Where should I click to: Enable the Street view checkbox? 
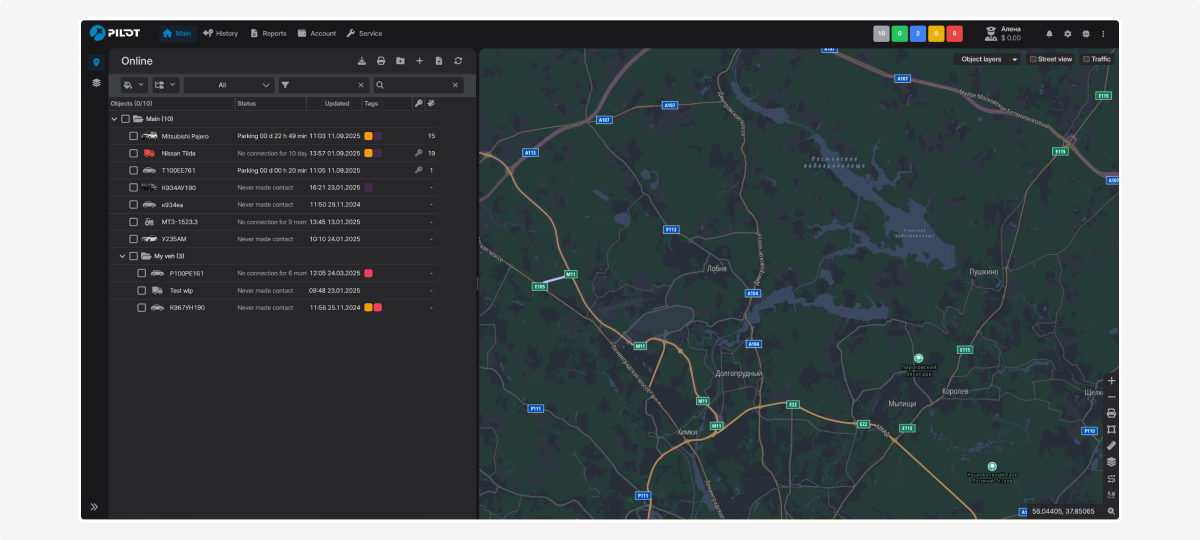click(1033, 59)
